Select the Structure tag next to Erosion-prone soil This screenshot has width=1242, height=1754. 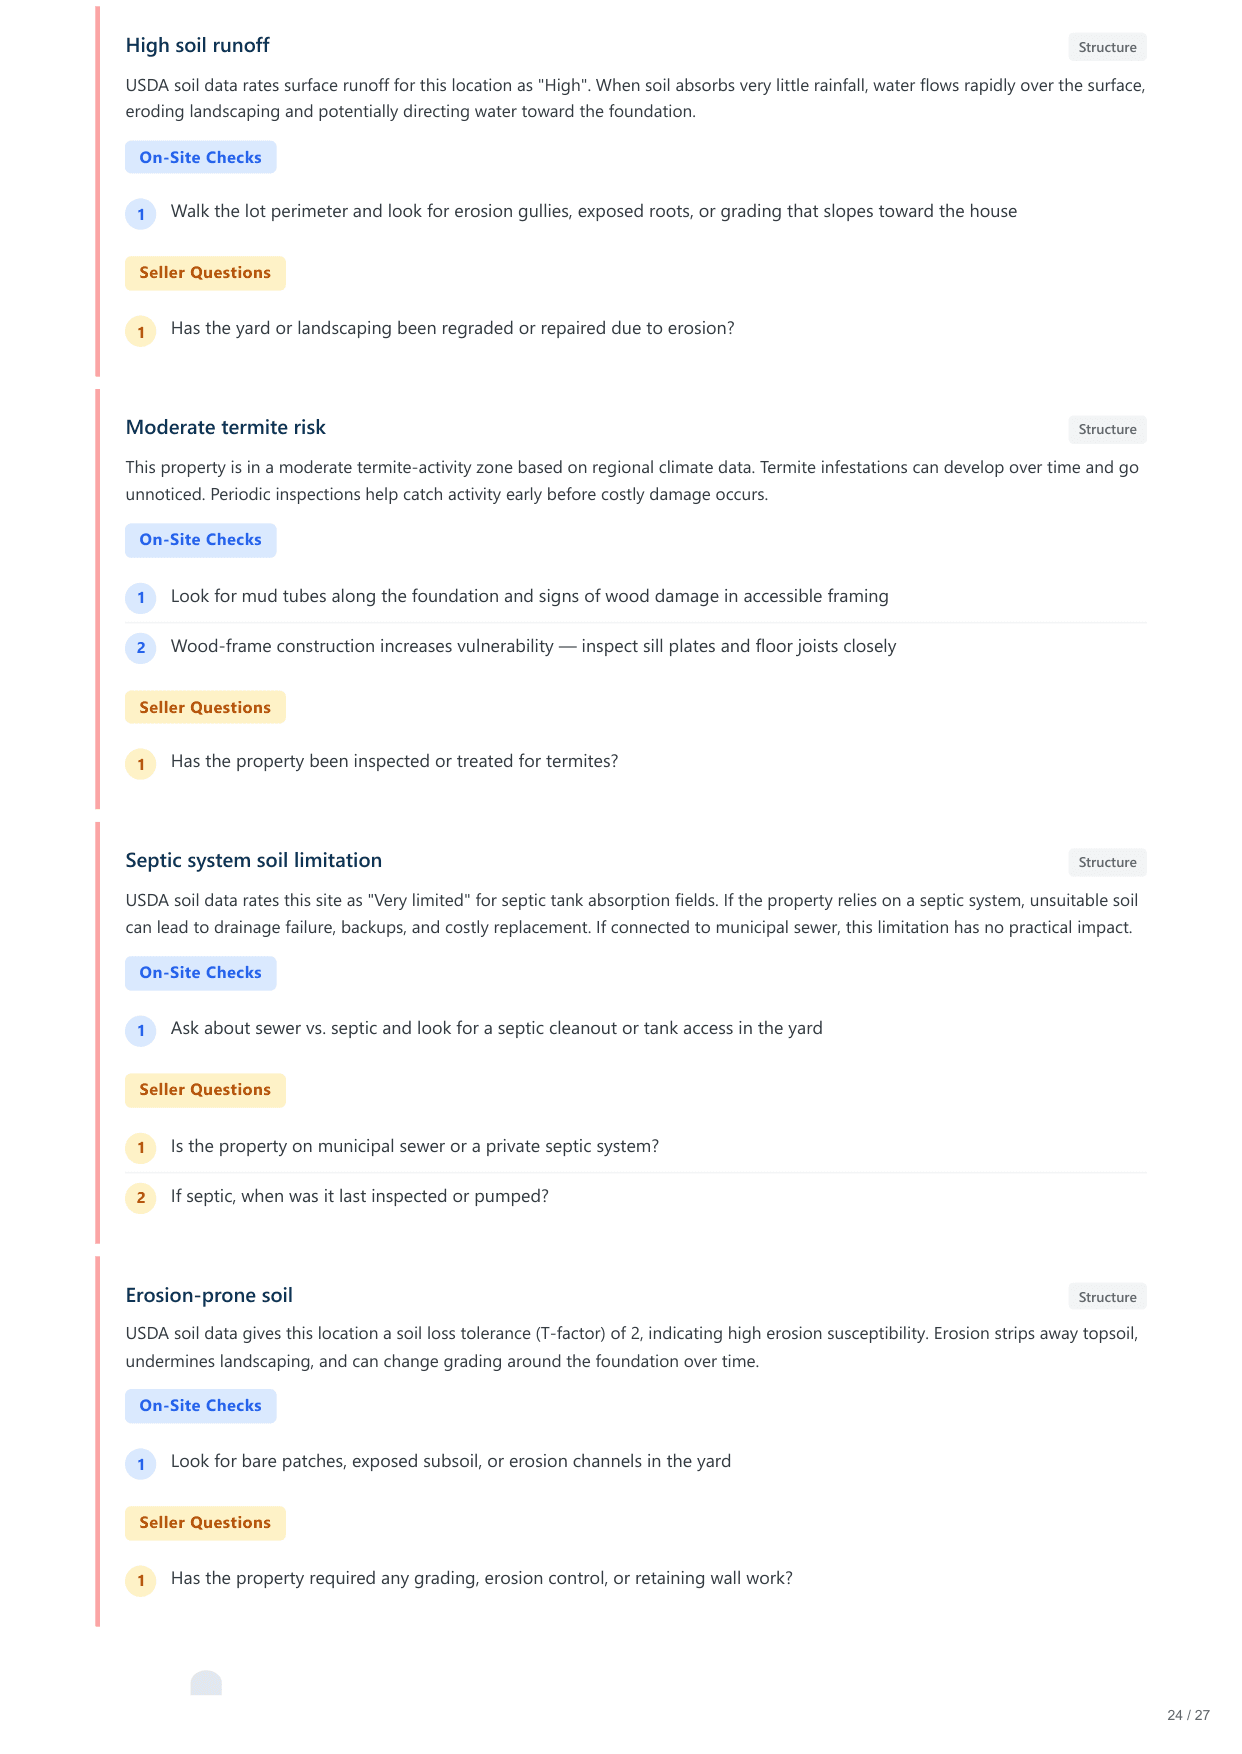pyautogui.click(x=1107, y=1297)
